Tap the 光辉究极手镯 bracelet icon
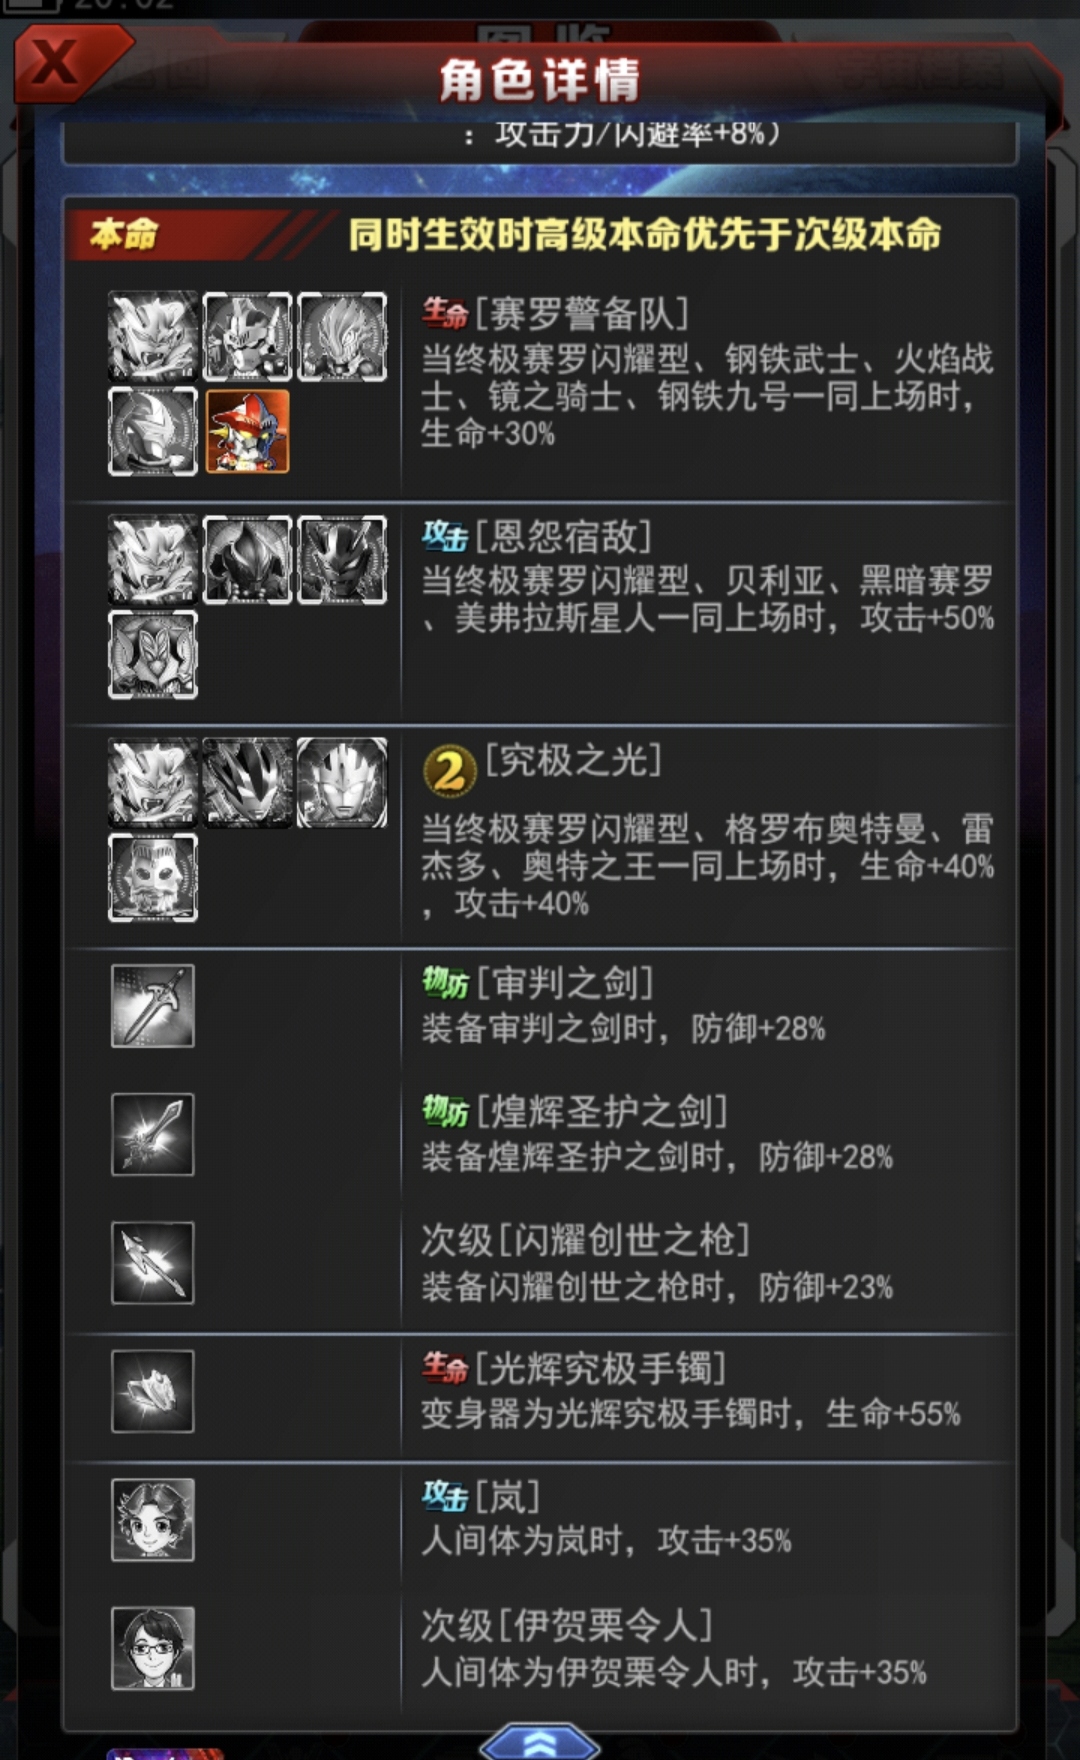Screen dimensions: 1080x1760 (153, 1391)
